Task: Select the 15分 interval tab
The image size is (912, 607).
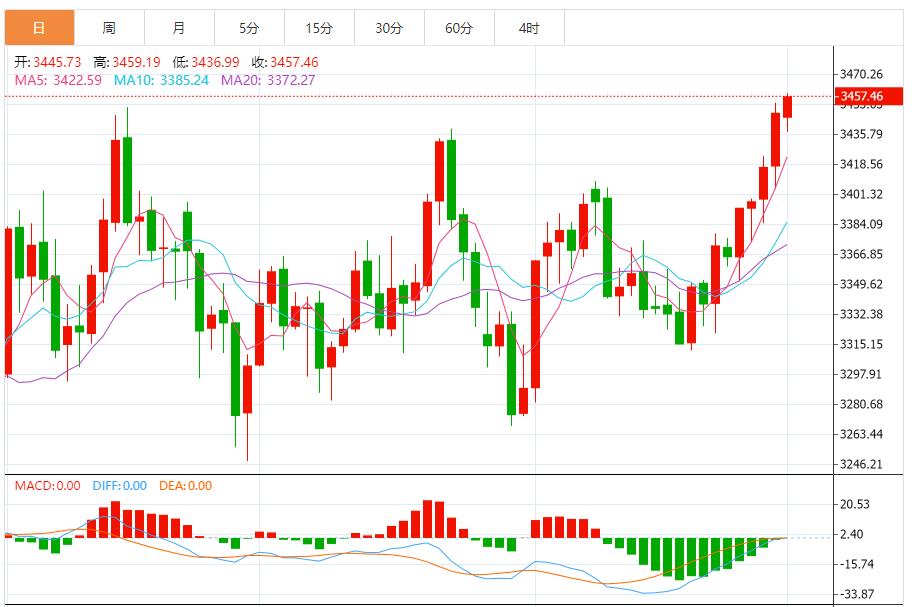Action: [319, 28]
